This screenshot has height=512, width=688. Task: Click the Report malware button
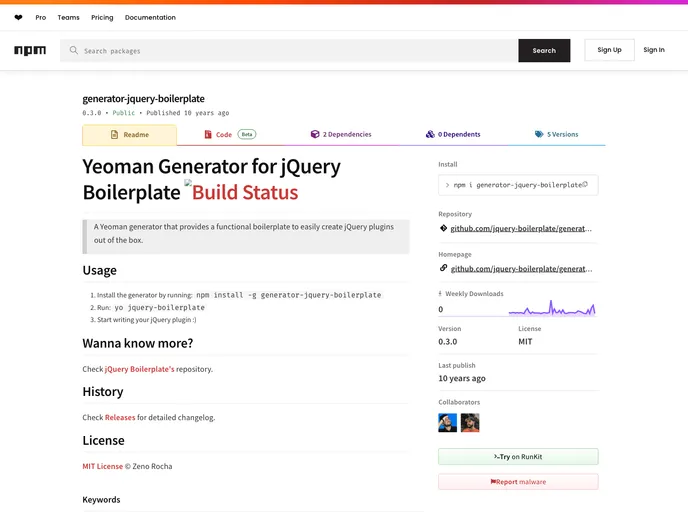518,482
